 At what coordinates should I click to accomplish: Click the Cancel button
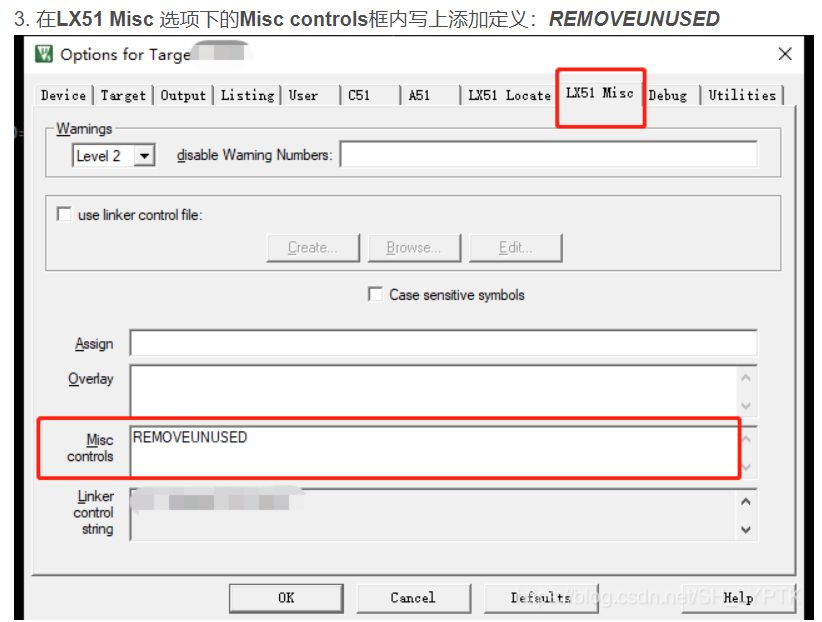[x=413, y=598]
